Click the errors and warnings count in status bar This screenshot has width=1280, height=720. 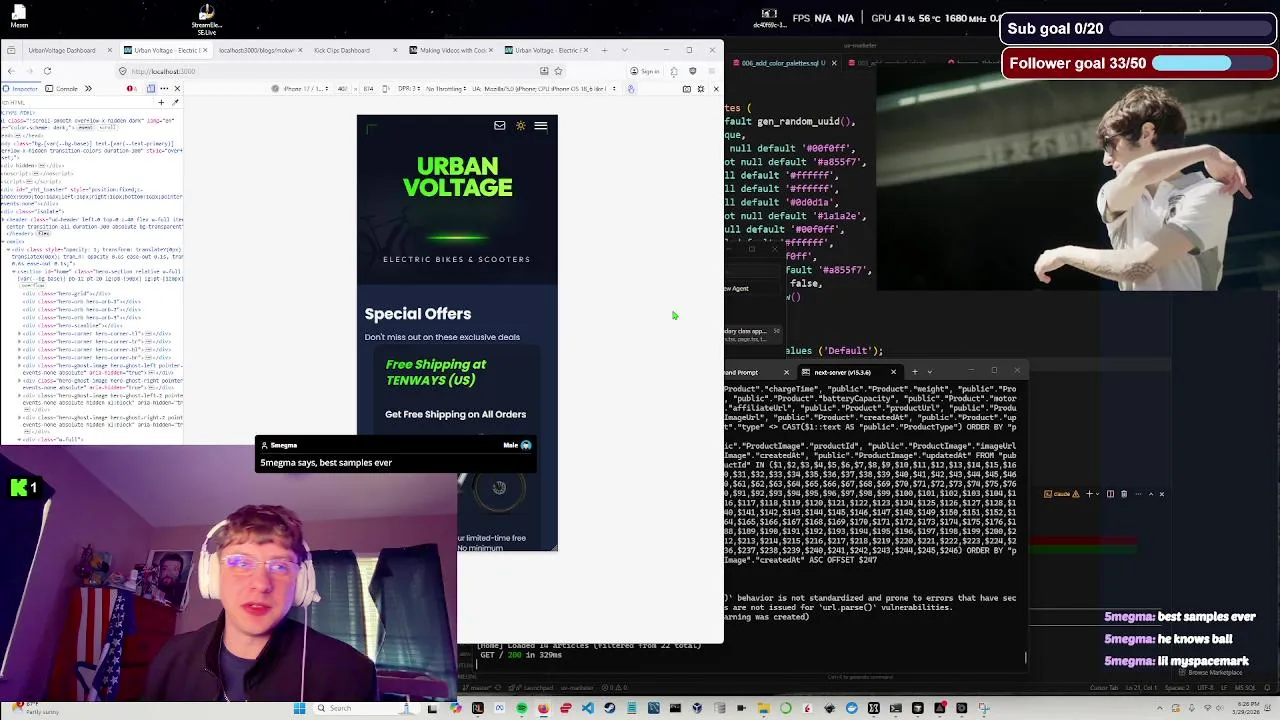pos(613,687)
